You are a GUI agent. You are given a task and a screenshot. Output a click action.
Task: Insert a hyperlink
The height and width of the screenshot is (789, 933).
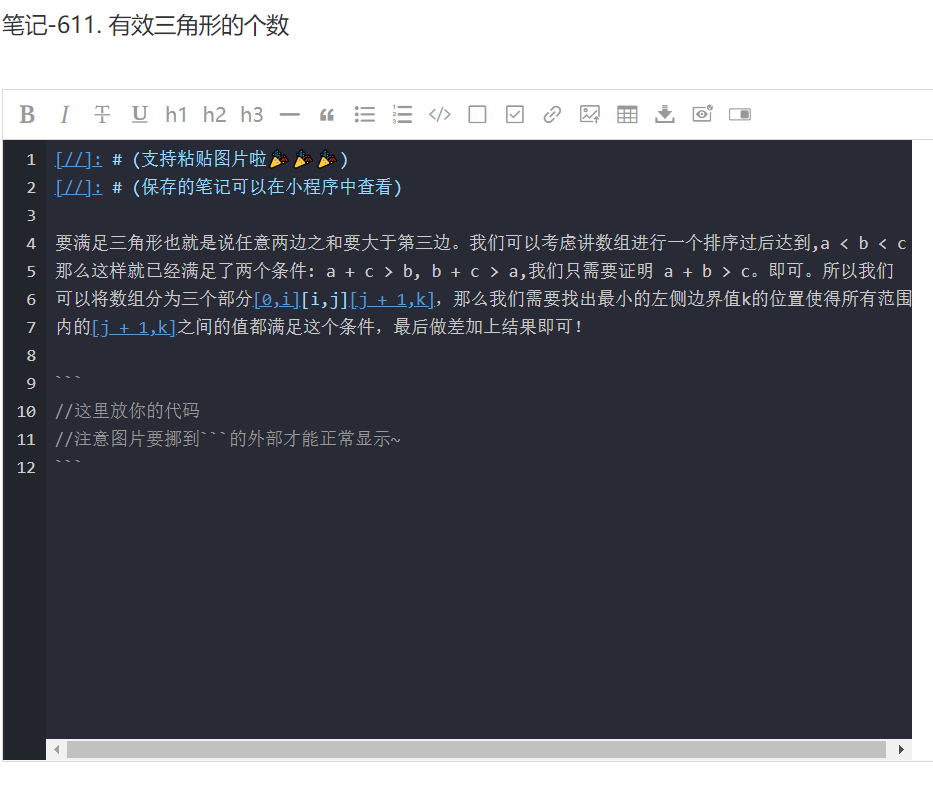(x=551, y=114)
